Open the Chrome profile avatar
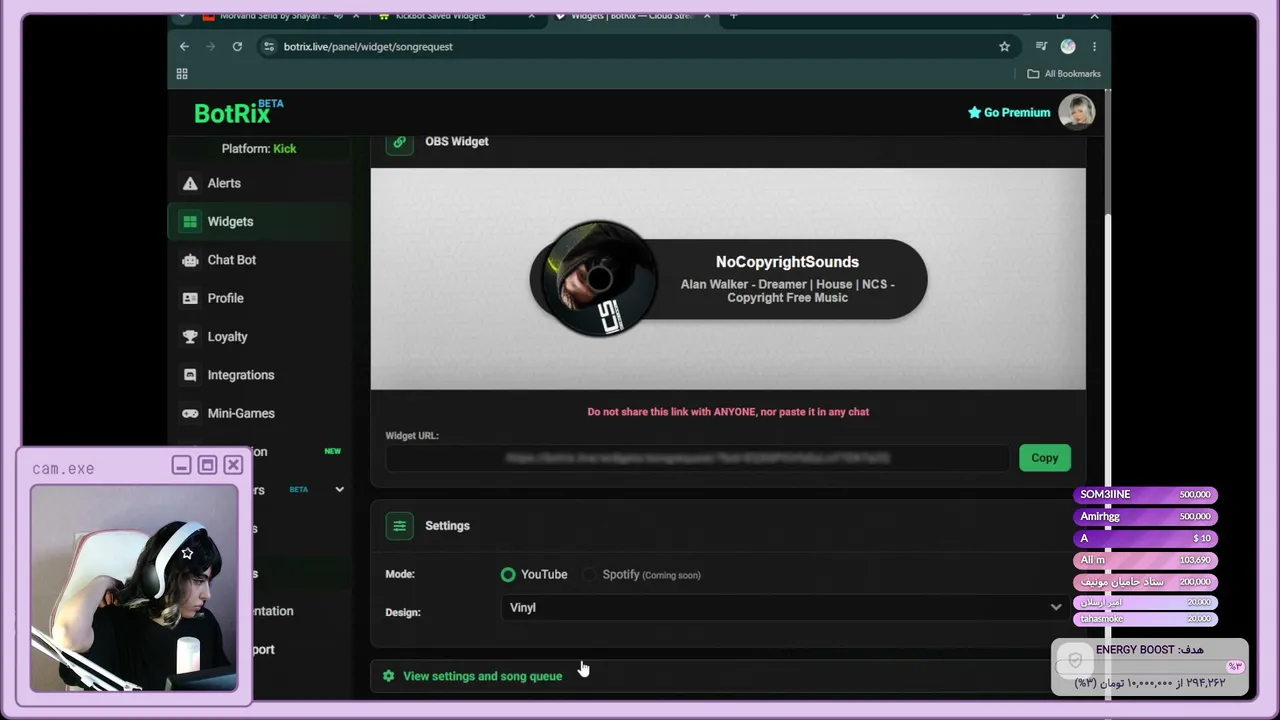The width and height of the screenshot is (1280, 720). click(x=1068, y=47)
